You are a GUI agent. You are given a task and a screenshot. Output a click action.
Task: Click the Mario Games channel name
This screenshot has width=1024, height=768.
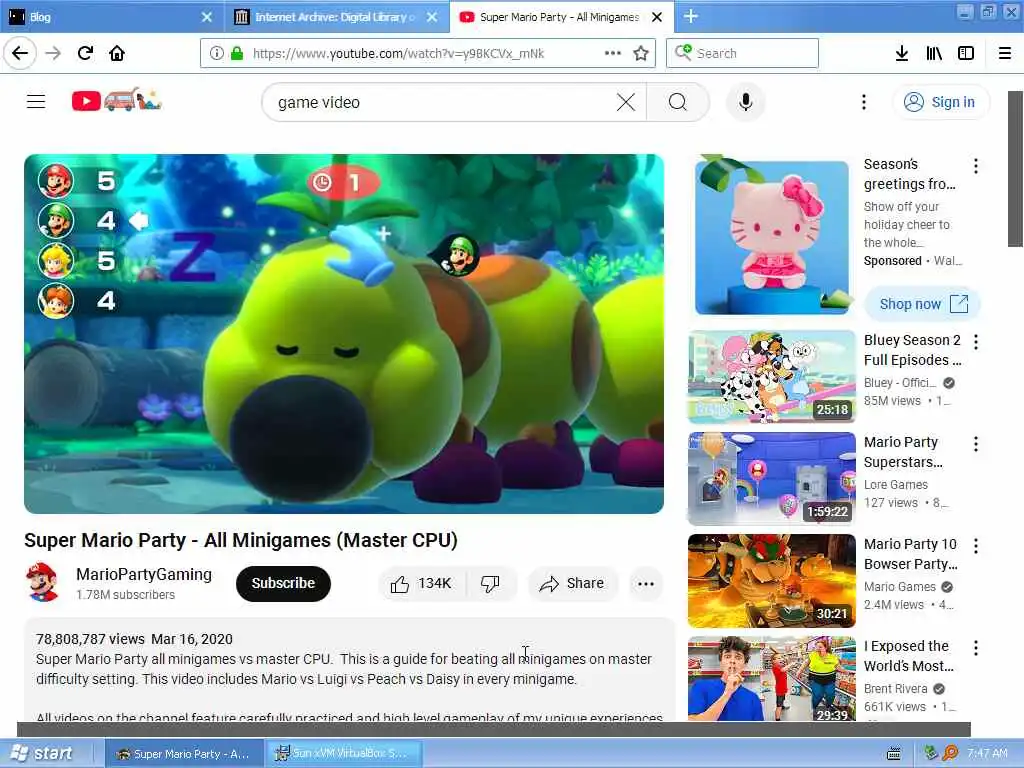tap(899, 586)
